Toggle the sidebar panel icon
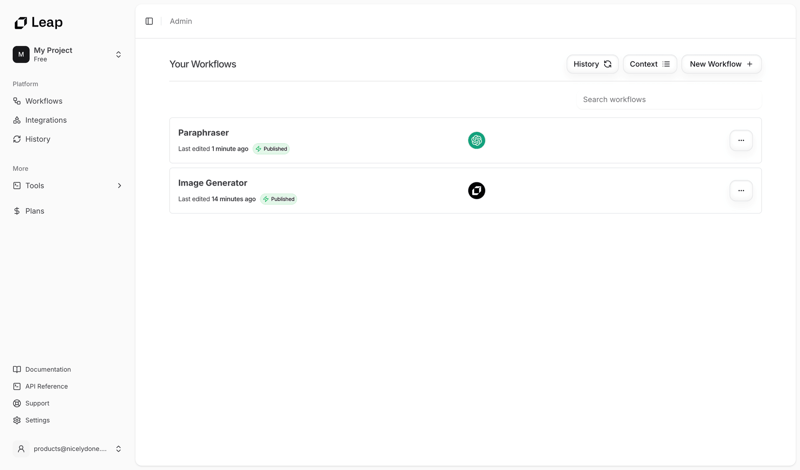 click(149, 21)
